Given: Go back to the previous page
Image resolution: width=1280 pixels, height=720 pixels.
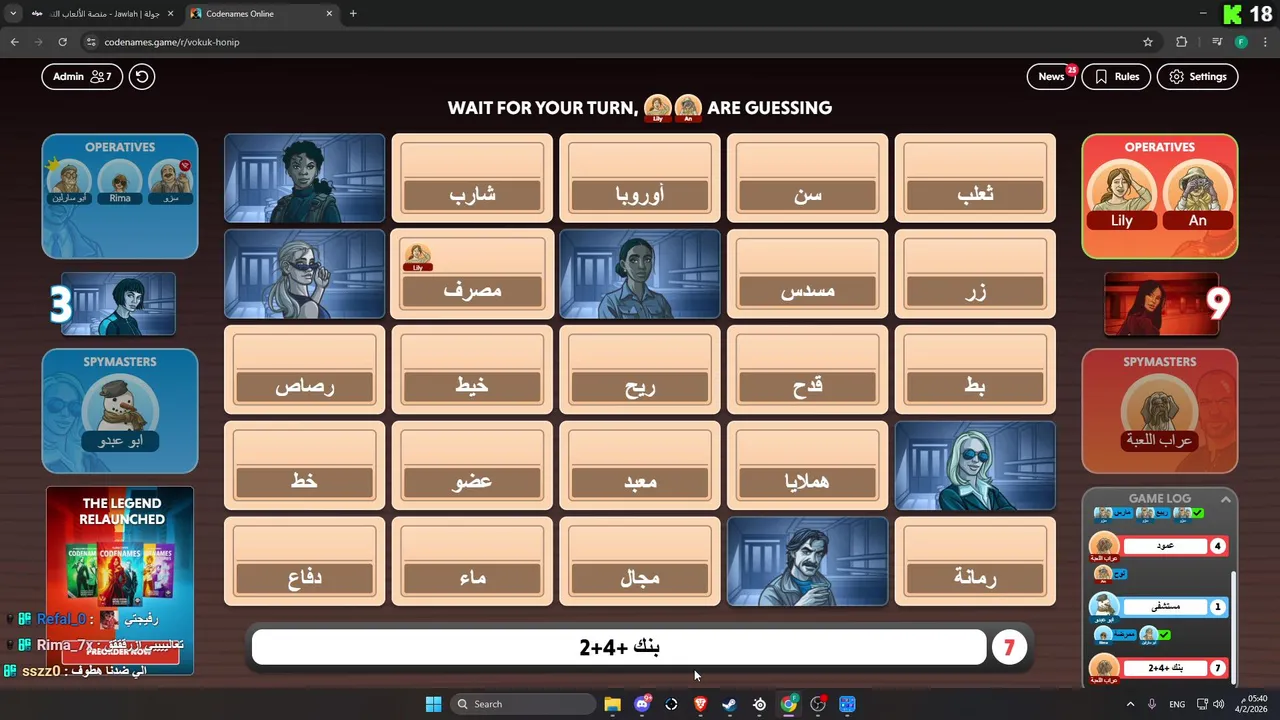Looking at the screenshot, I should 14,42.
